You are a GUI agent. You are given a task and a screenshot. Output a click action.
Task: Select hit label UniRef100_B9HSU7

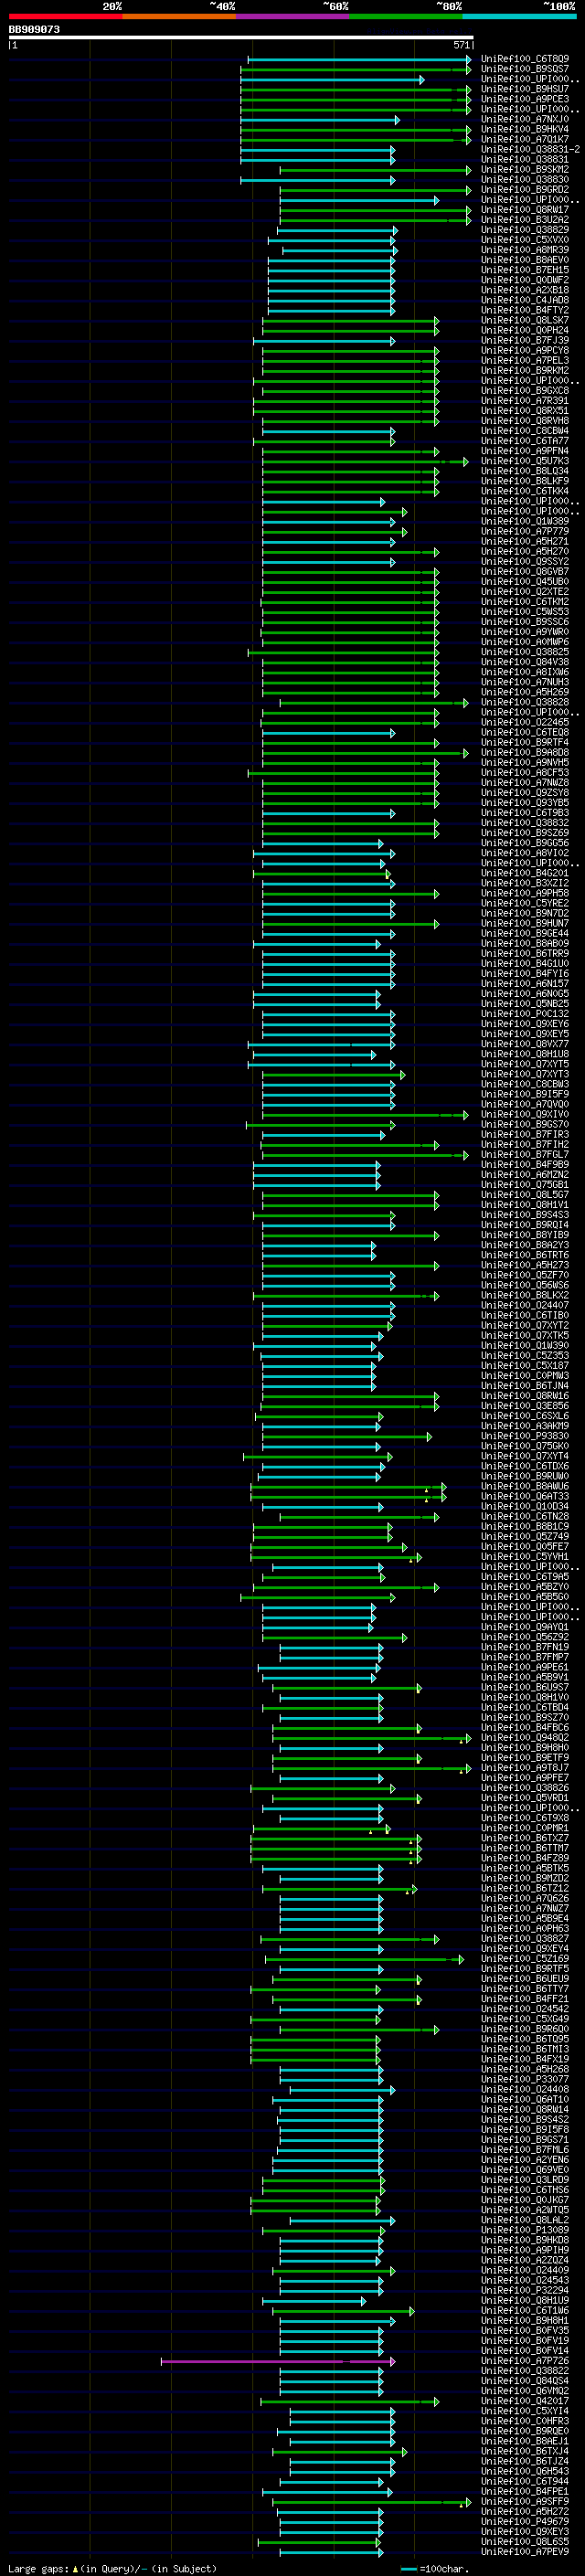pyautogui.click(x=525, y=90)
